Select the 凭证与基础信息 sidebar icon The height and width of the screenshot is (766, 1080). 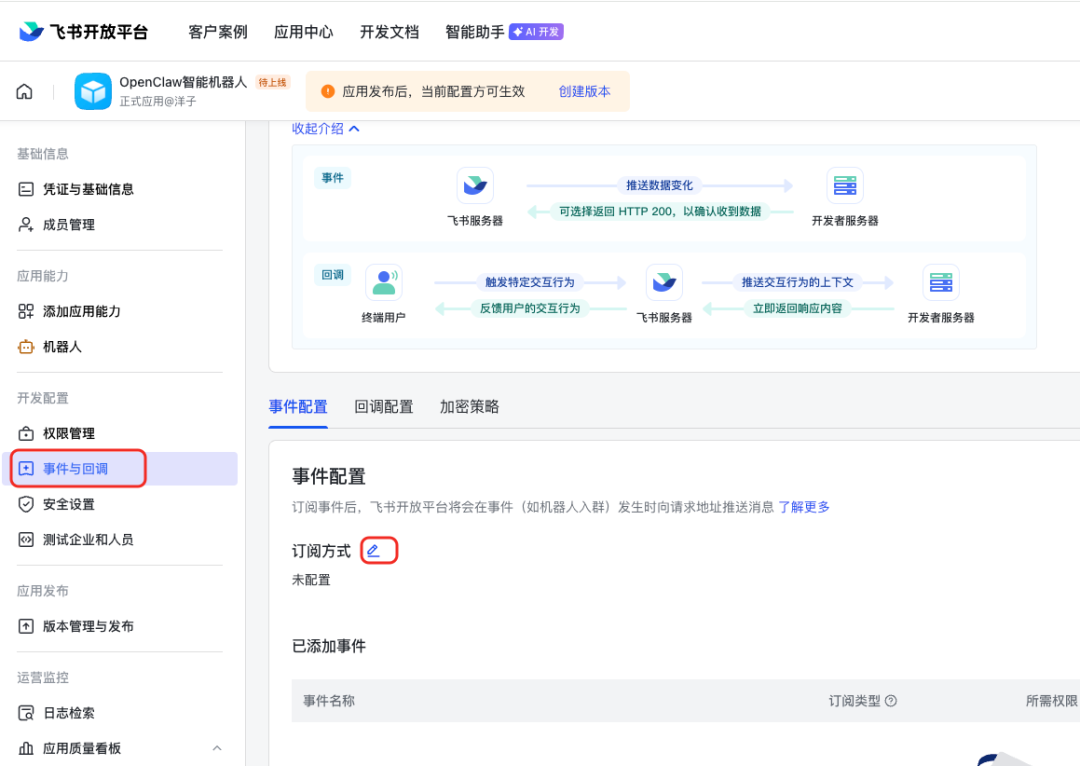[x=27, y=188]
